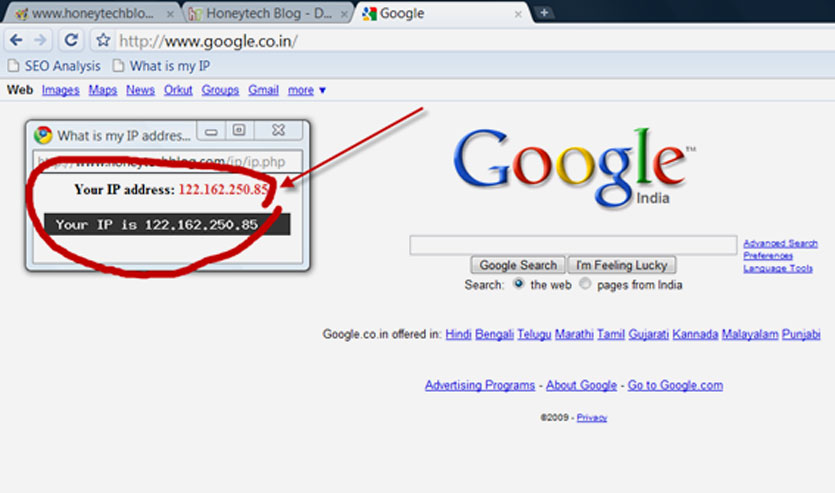The height and width of the screenshot is (493, 835).
Task: Go forward using the browser forward arrow
Action: (x=40, y=40)
